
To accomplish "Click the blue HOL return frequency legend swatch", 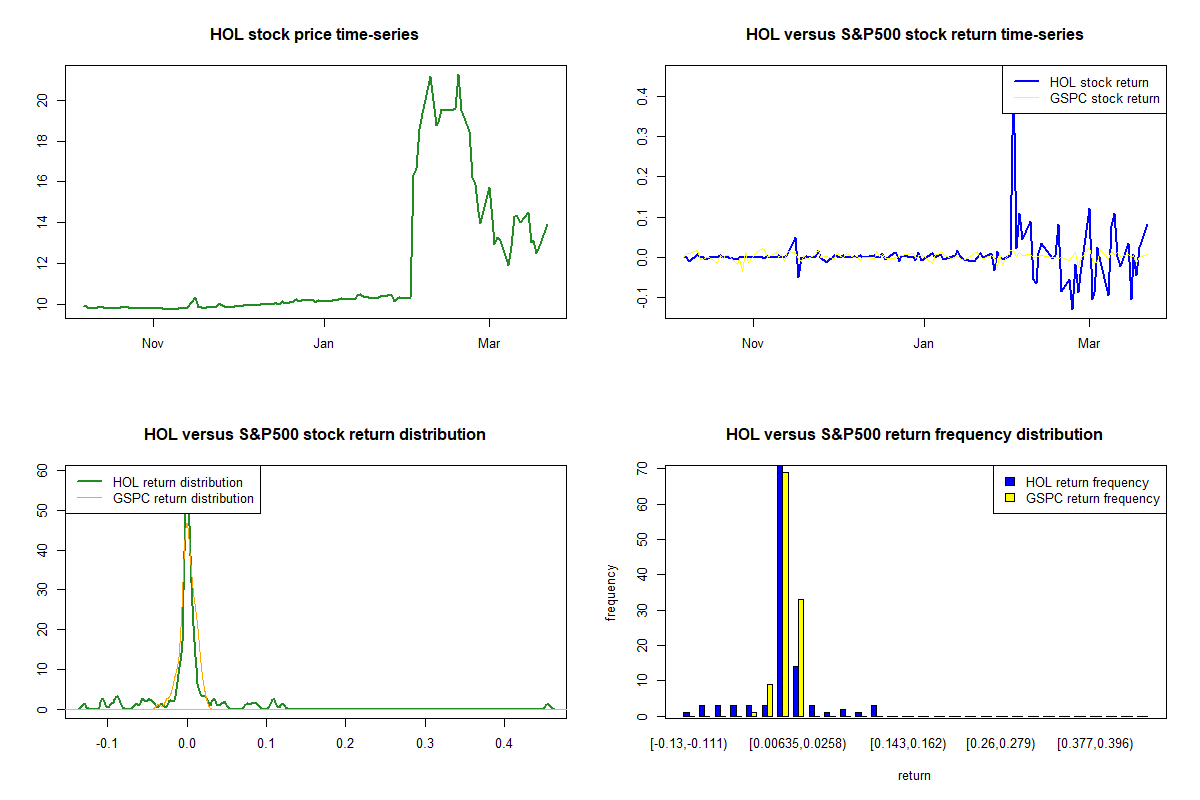I will (x=1010, y=482).
